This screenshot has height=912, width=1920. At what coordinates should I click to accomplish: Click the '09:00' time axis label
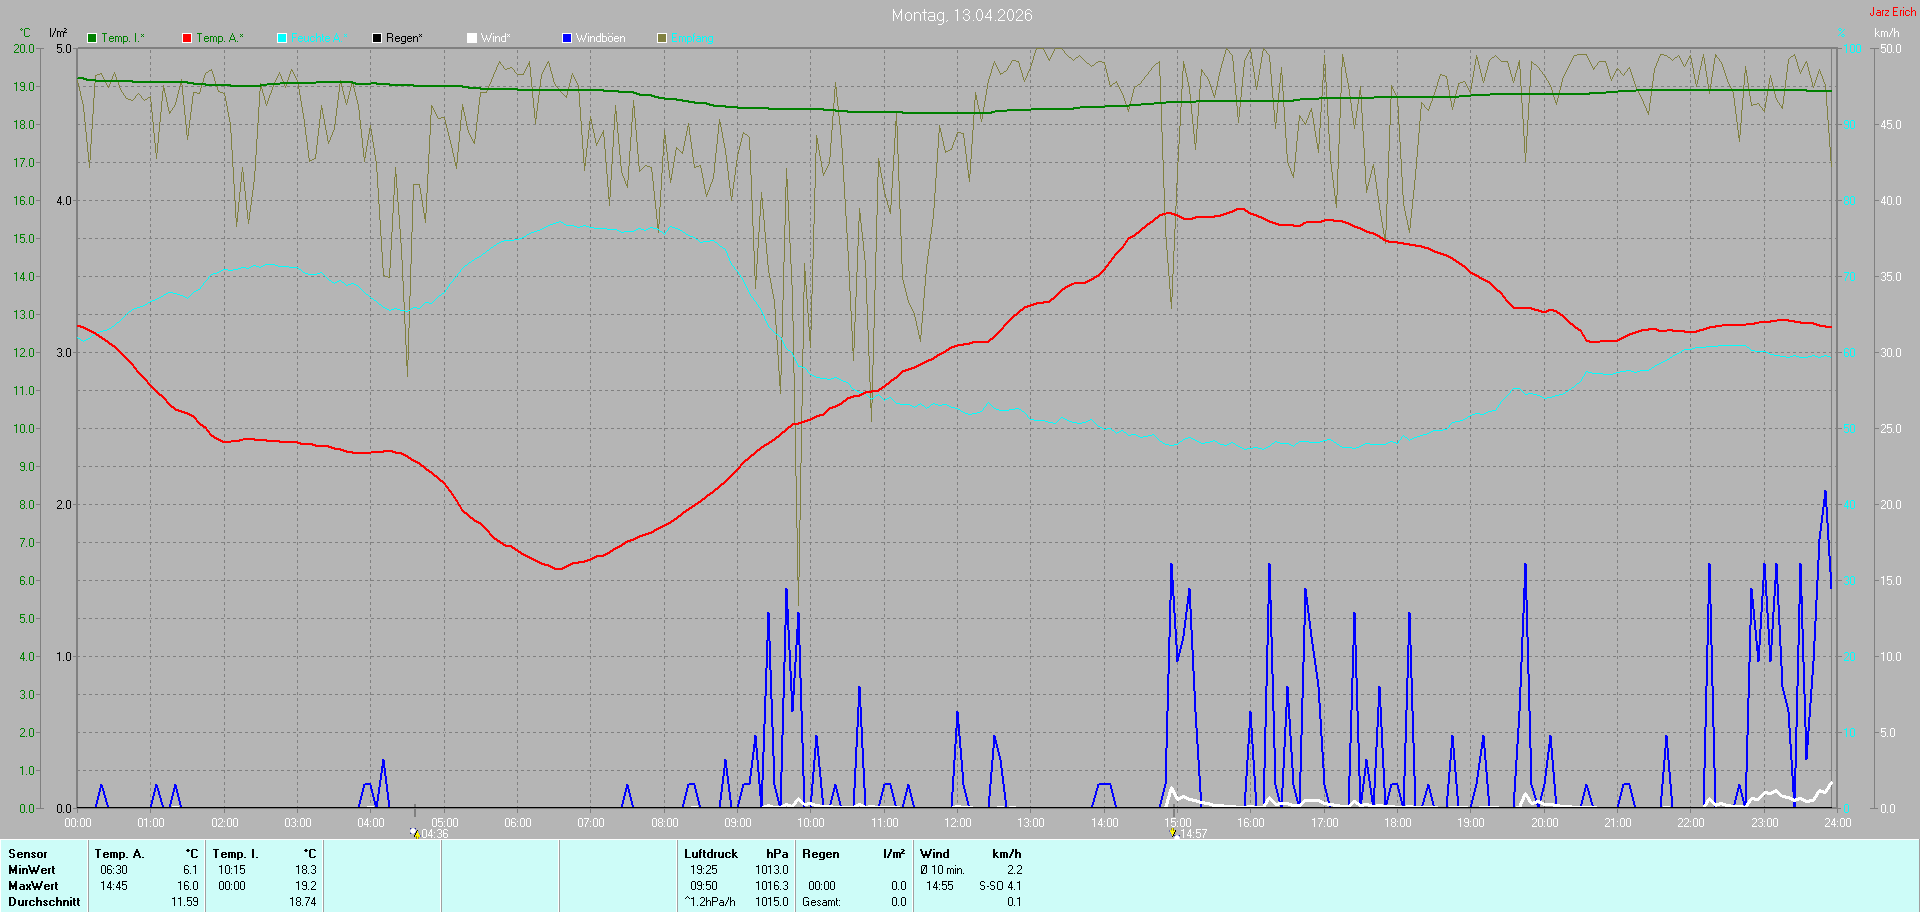click(x=738, y=823)
